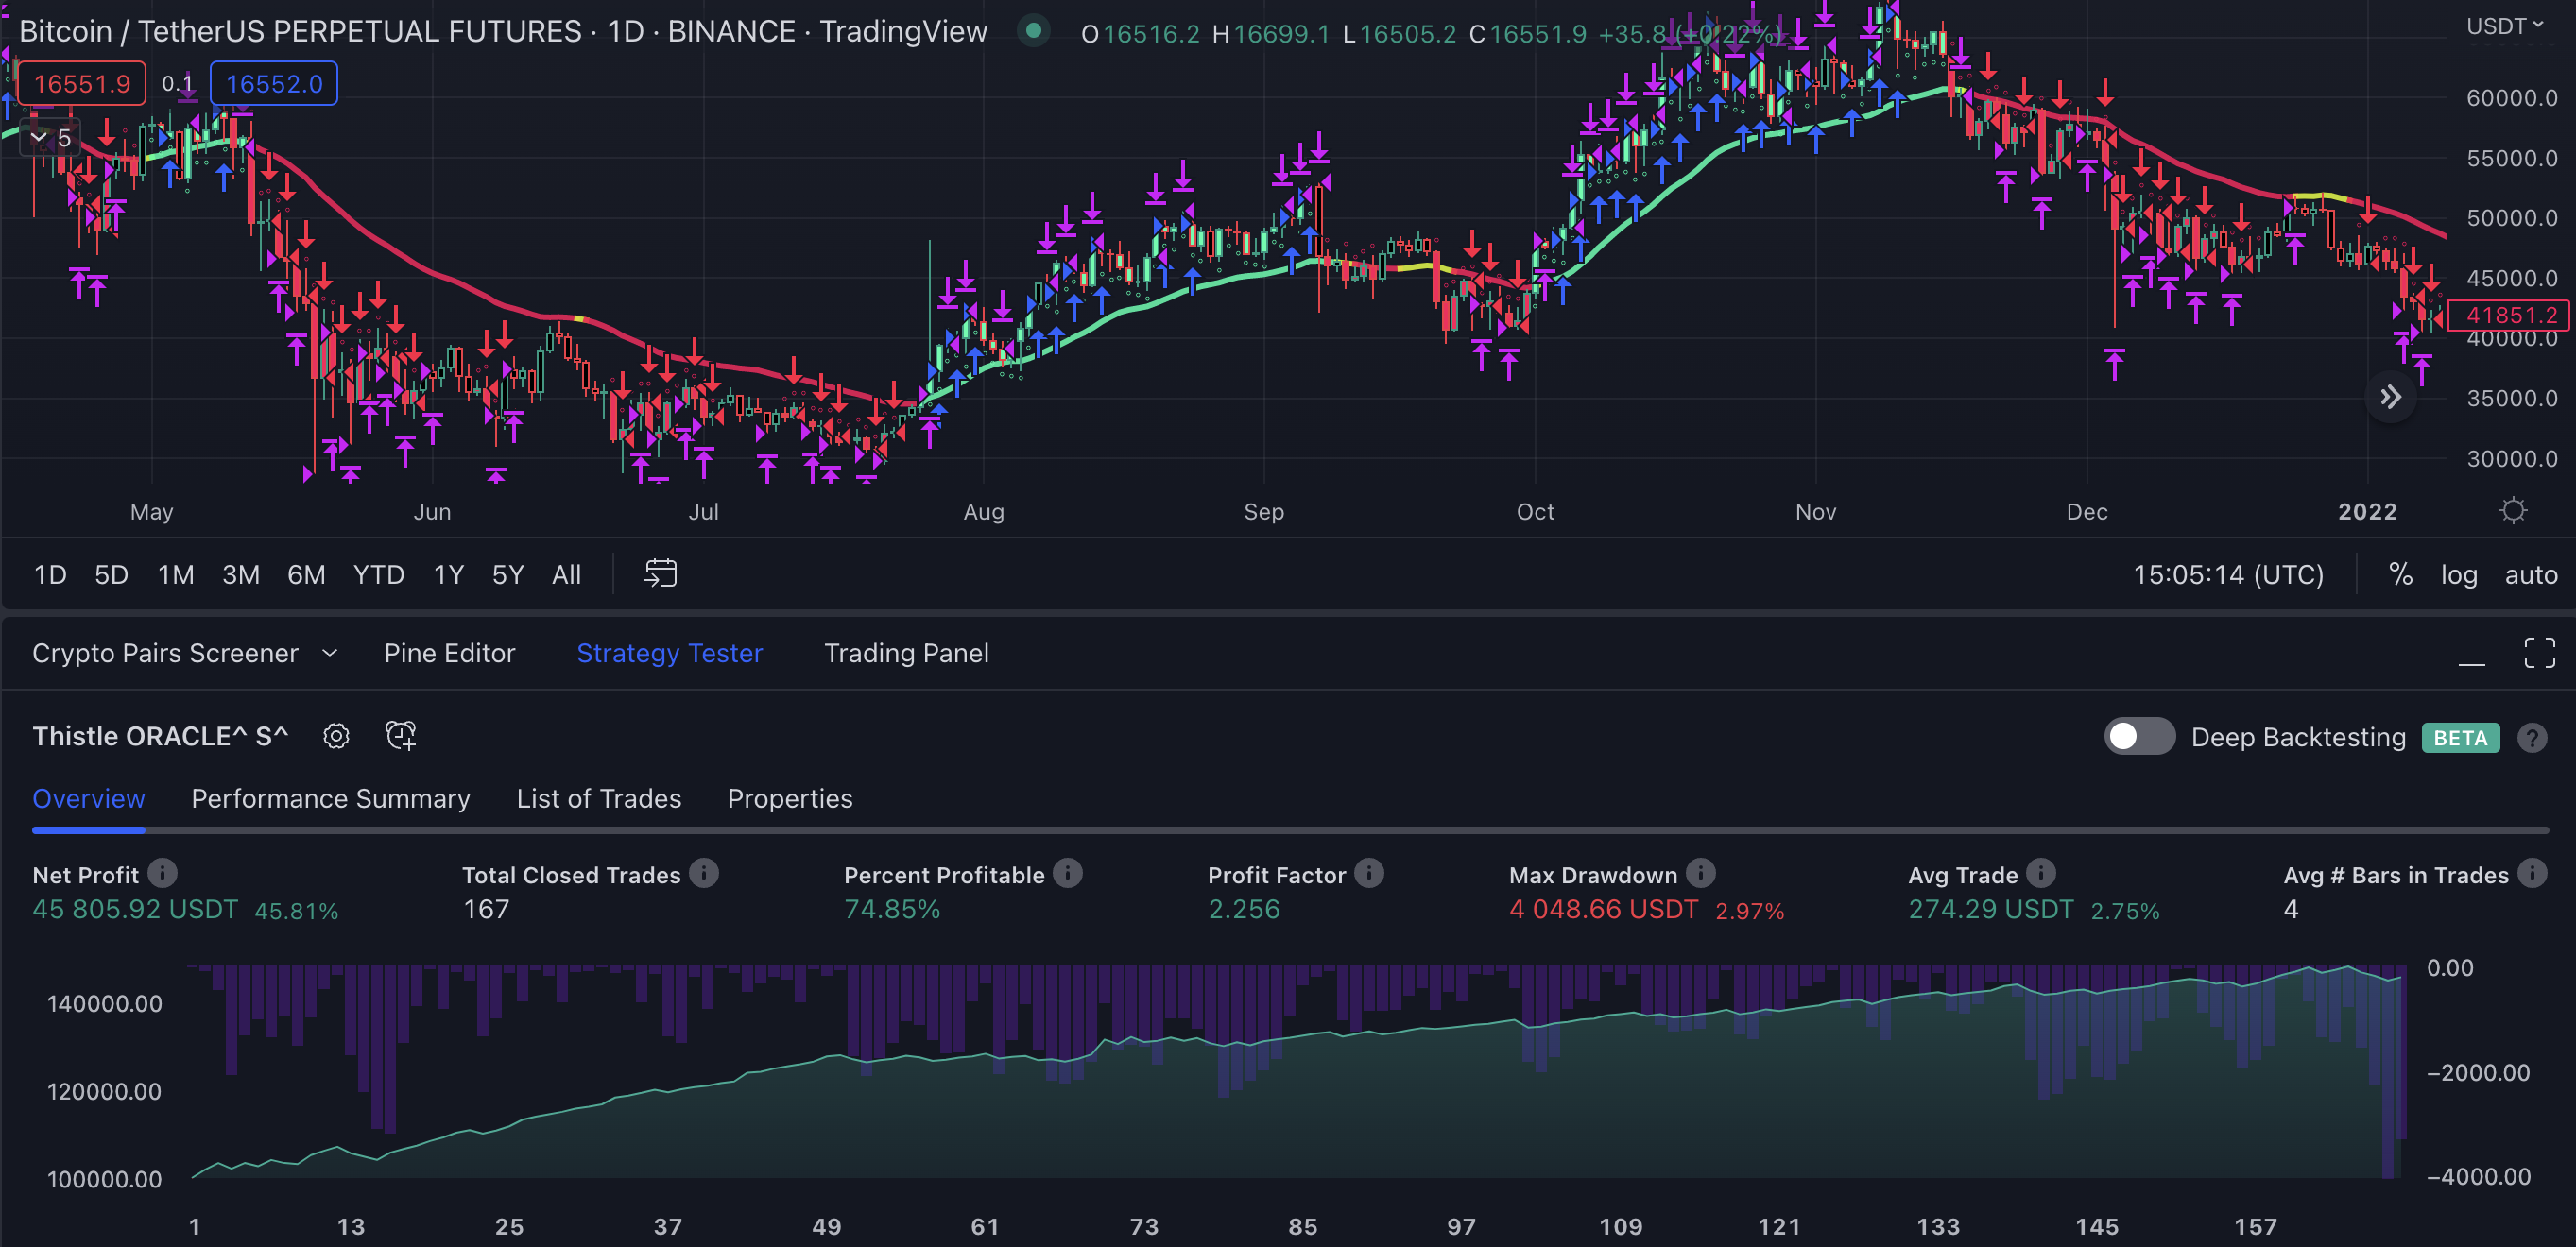2576x1247 pixels.
Task: Add alert on strategy icon
Action: click(401, 736)
